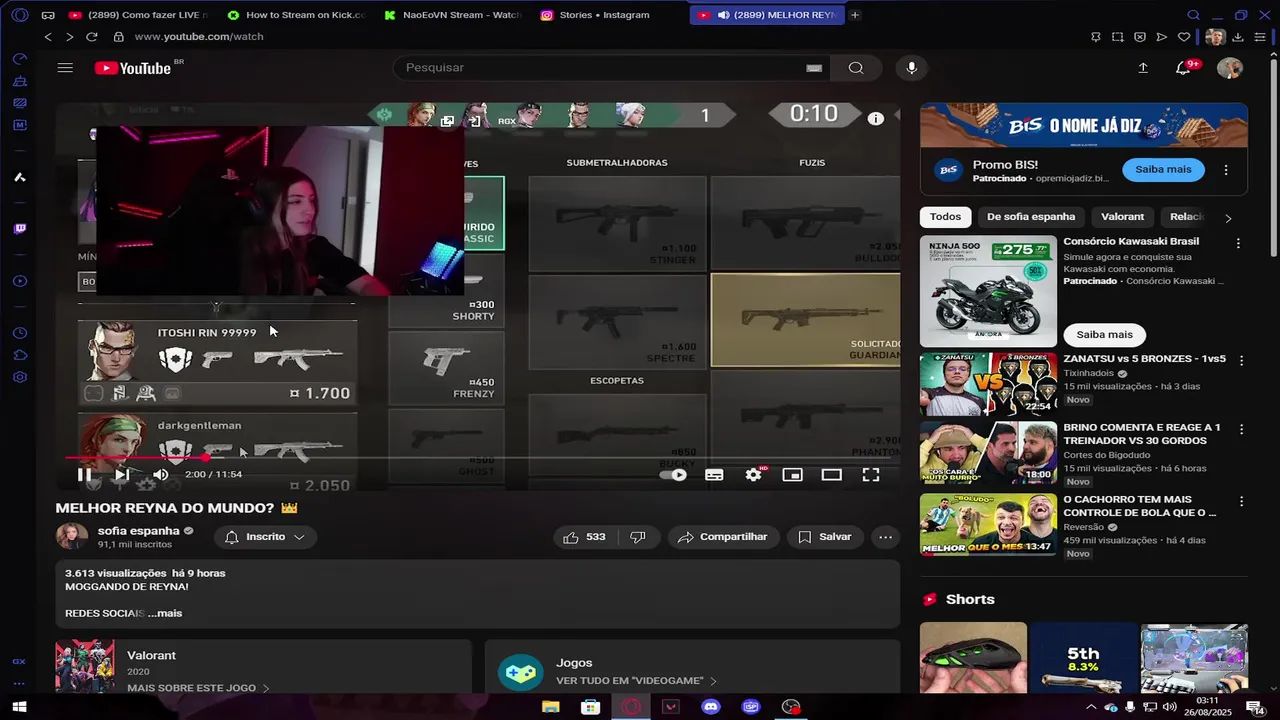Like the video with 533 likes
This screenshot has height=720, width=1280.
(585, 537)
